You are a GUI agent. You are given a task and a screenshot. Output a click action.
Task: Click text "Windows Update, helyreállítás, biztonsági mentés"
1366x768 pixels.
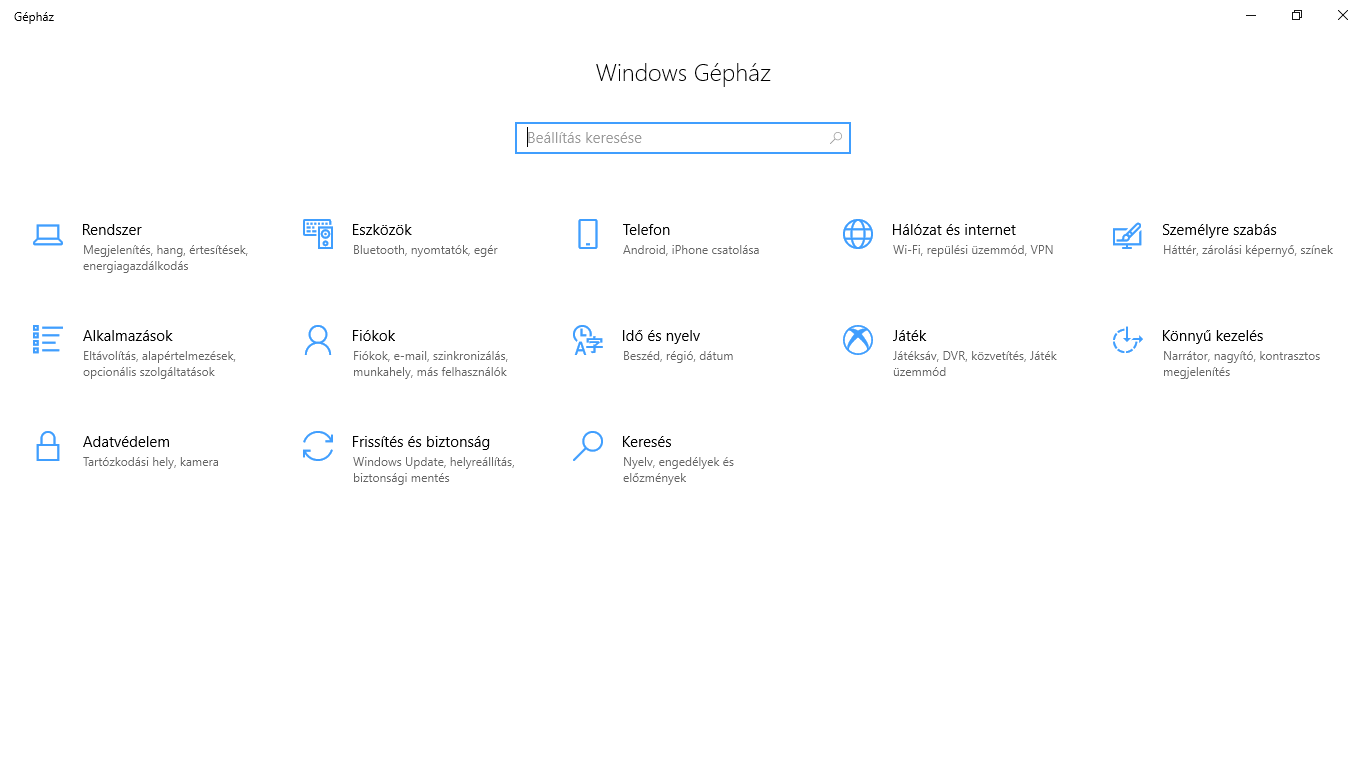433,470
